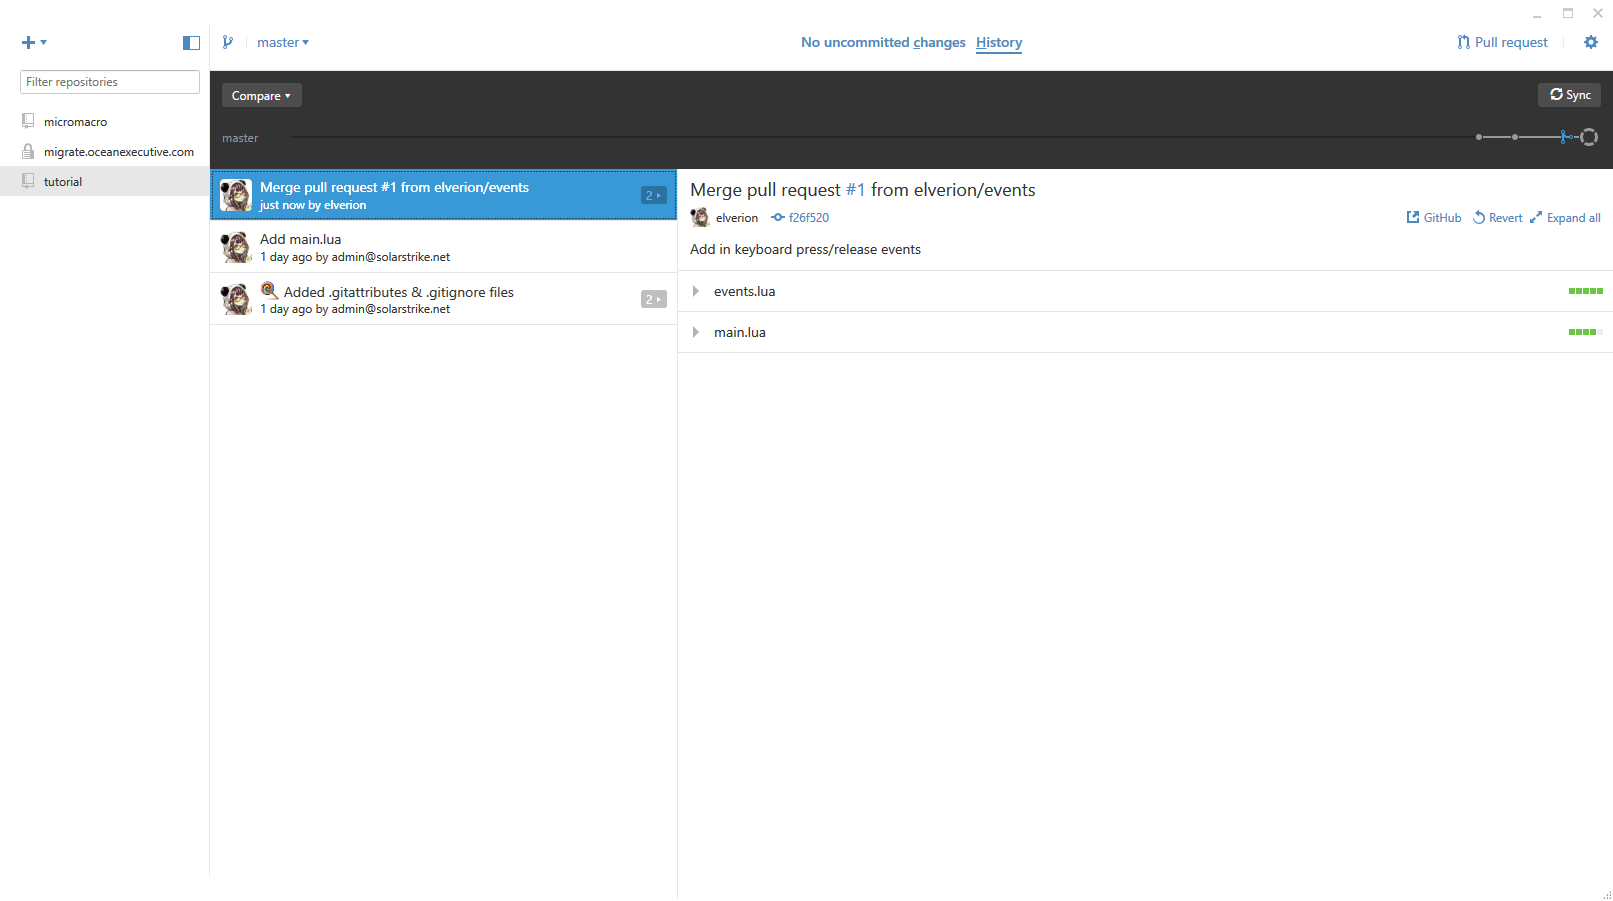
Task: Select the micromacro repository
Action: click(75, 122)
